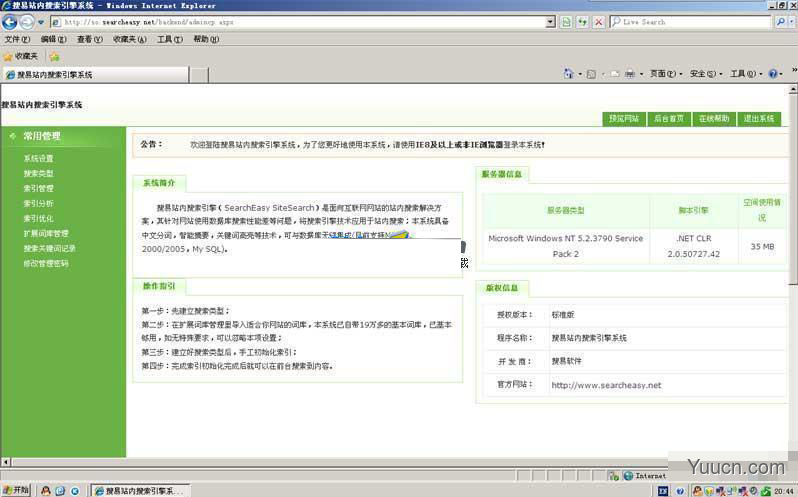Click the 退出系统 button
Screen dimensions: 798x497
[759, 119]
